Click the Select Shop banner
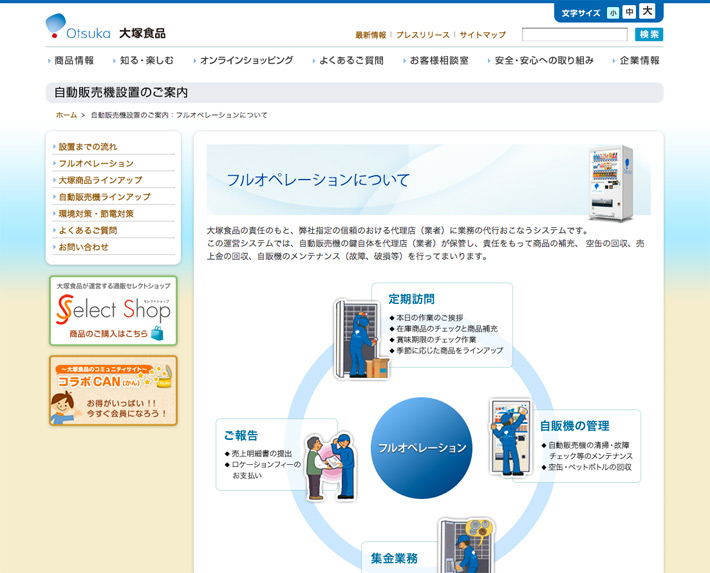 point(113,311)
